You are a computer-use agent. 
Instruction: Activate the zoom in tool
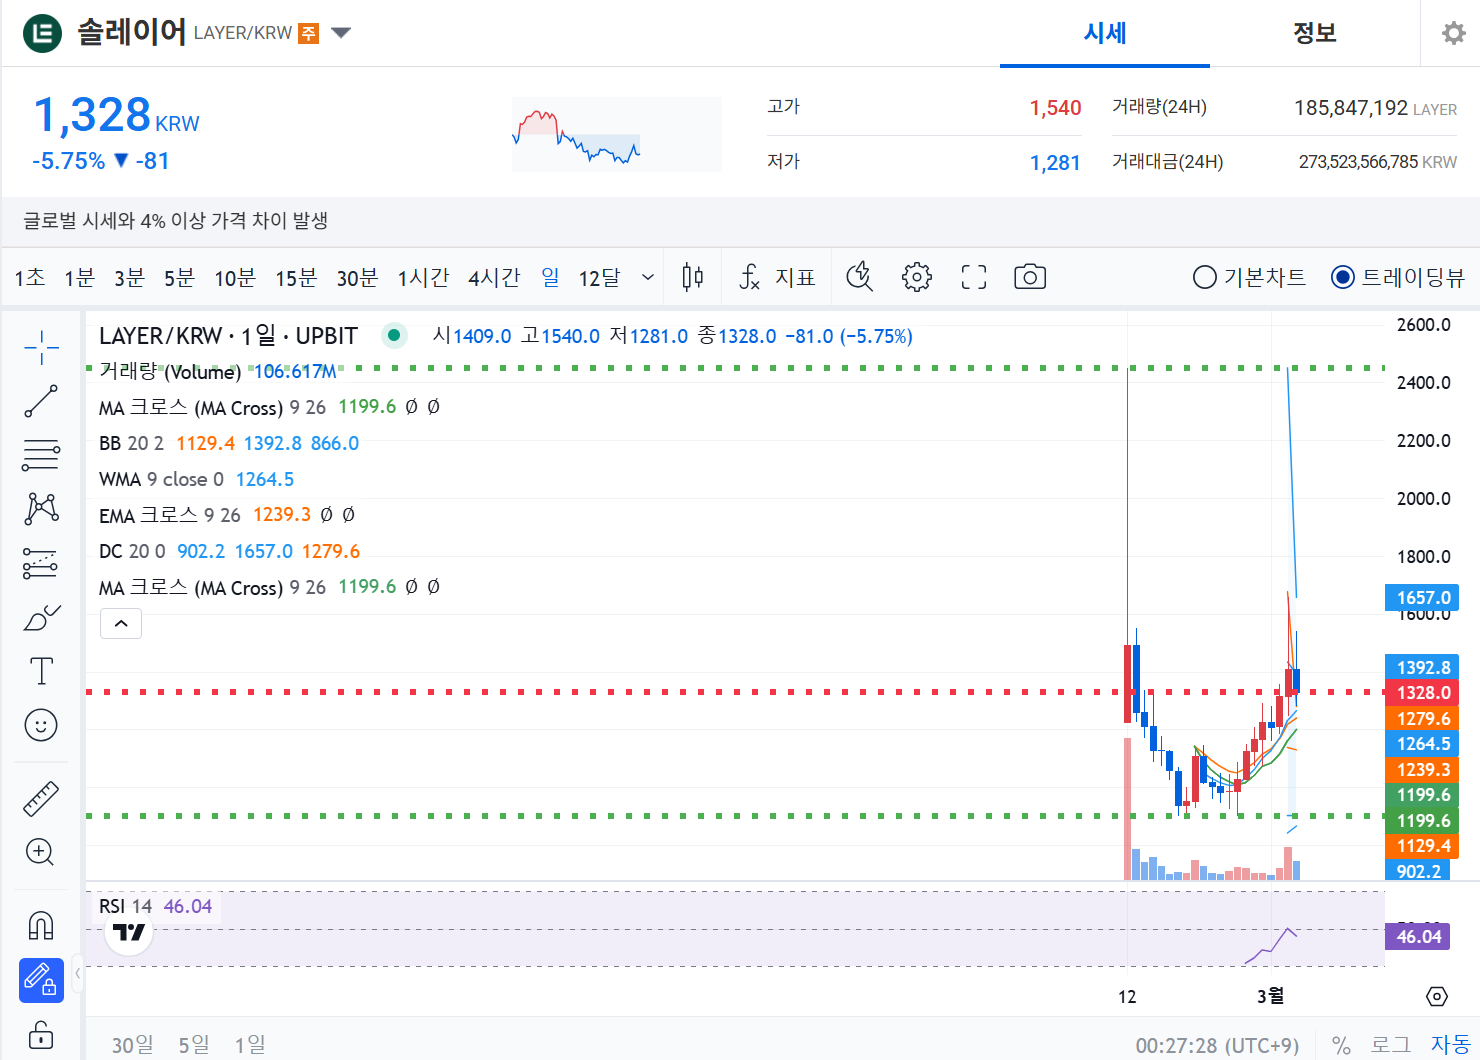[x=41, y=852]
